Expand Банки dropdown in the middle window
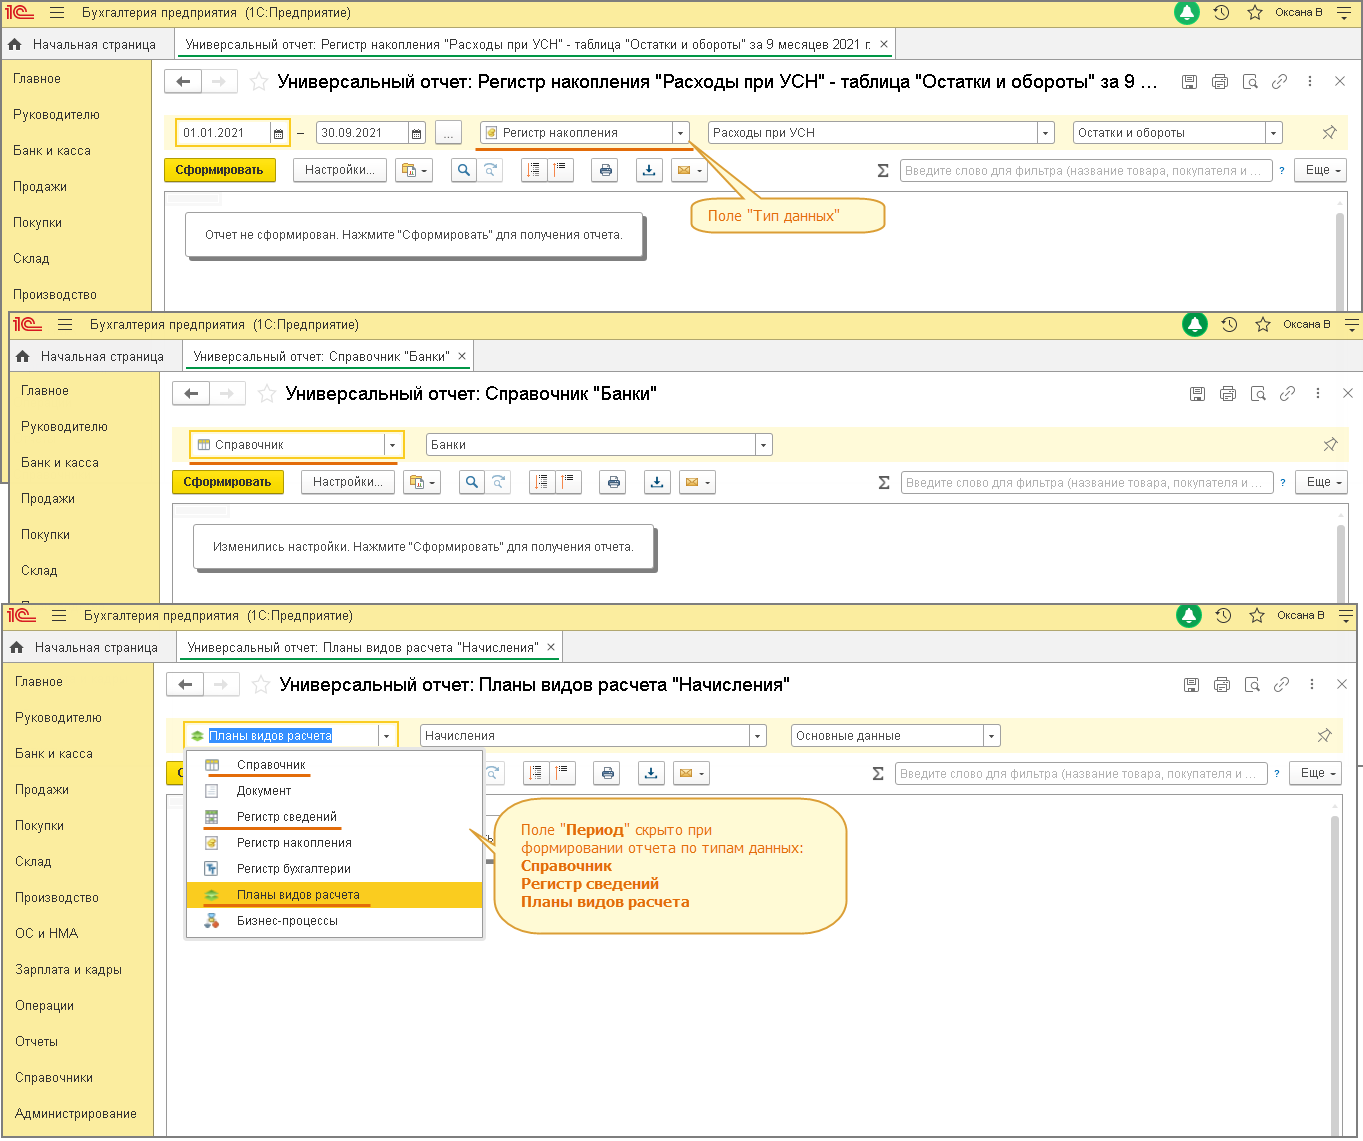 pyautogui.click(x=764, y=445)
